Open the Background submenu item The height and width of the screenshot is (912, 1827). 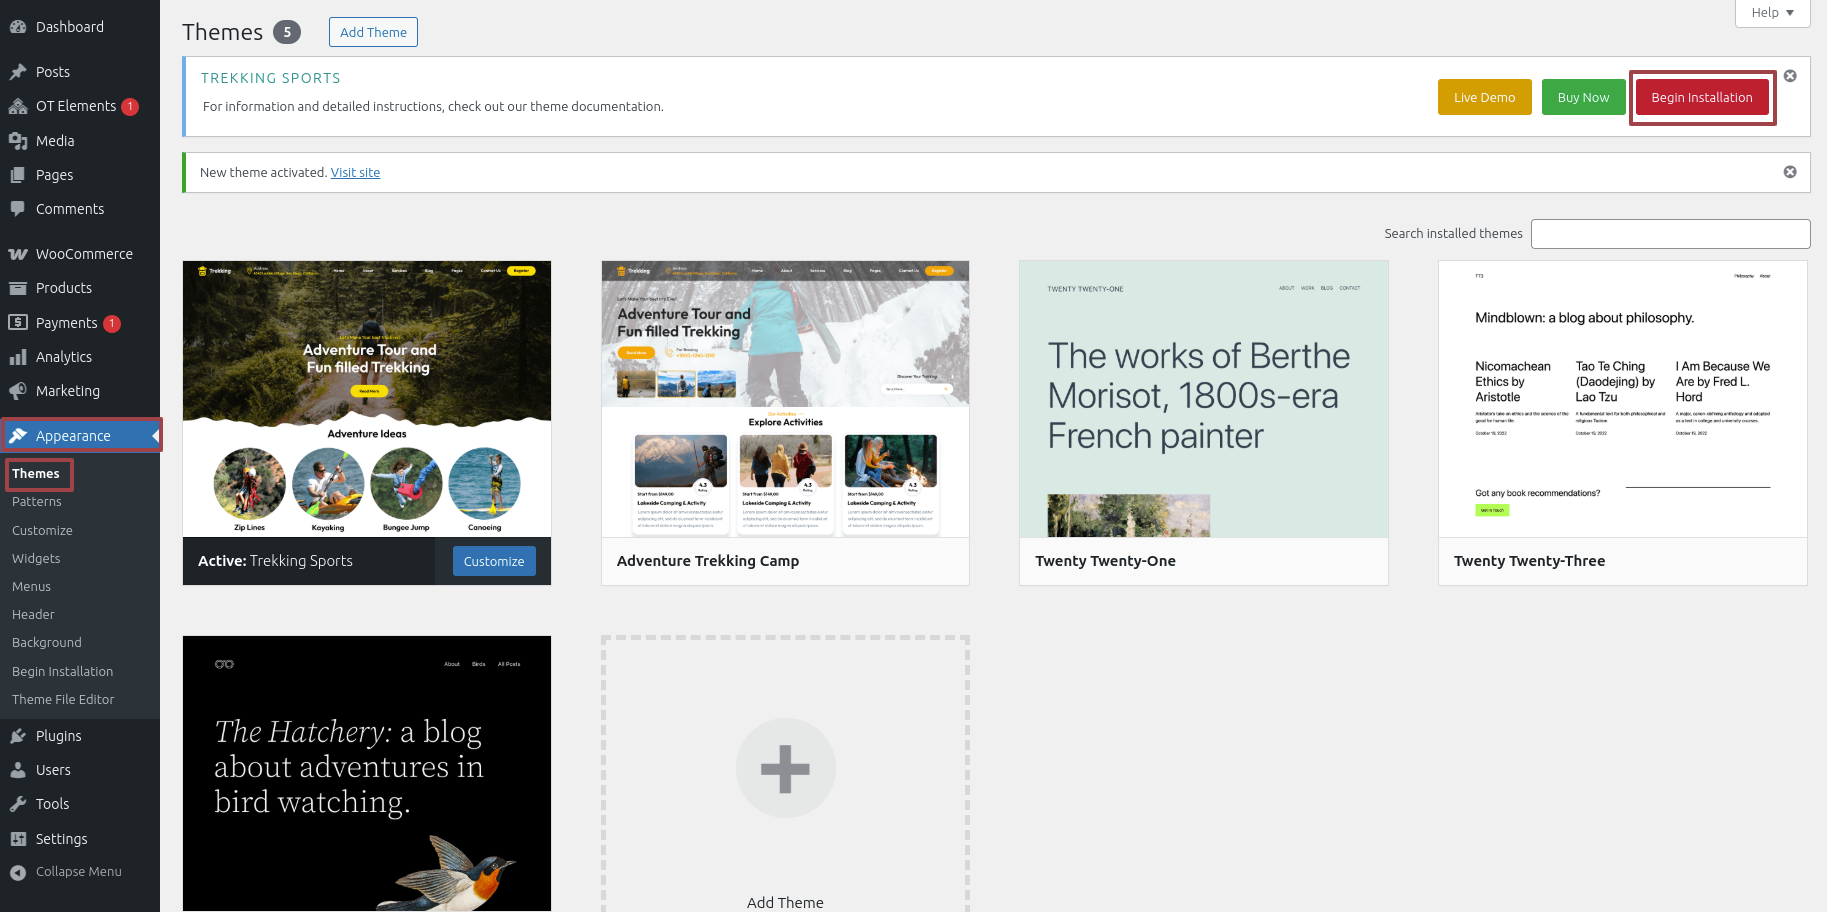[47, 643]
